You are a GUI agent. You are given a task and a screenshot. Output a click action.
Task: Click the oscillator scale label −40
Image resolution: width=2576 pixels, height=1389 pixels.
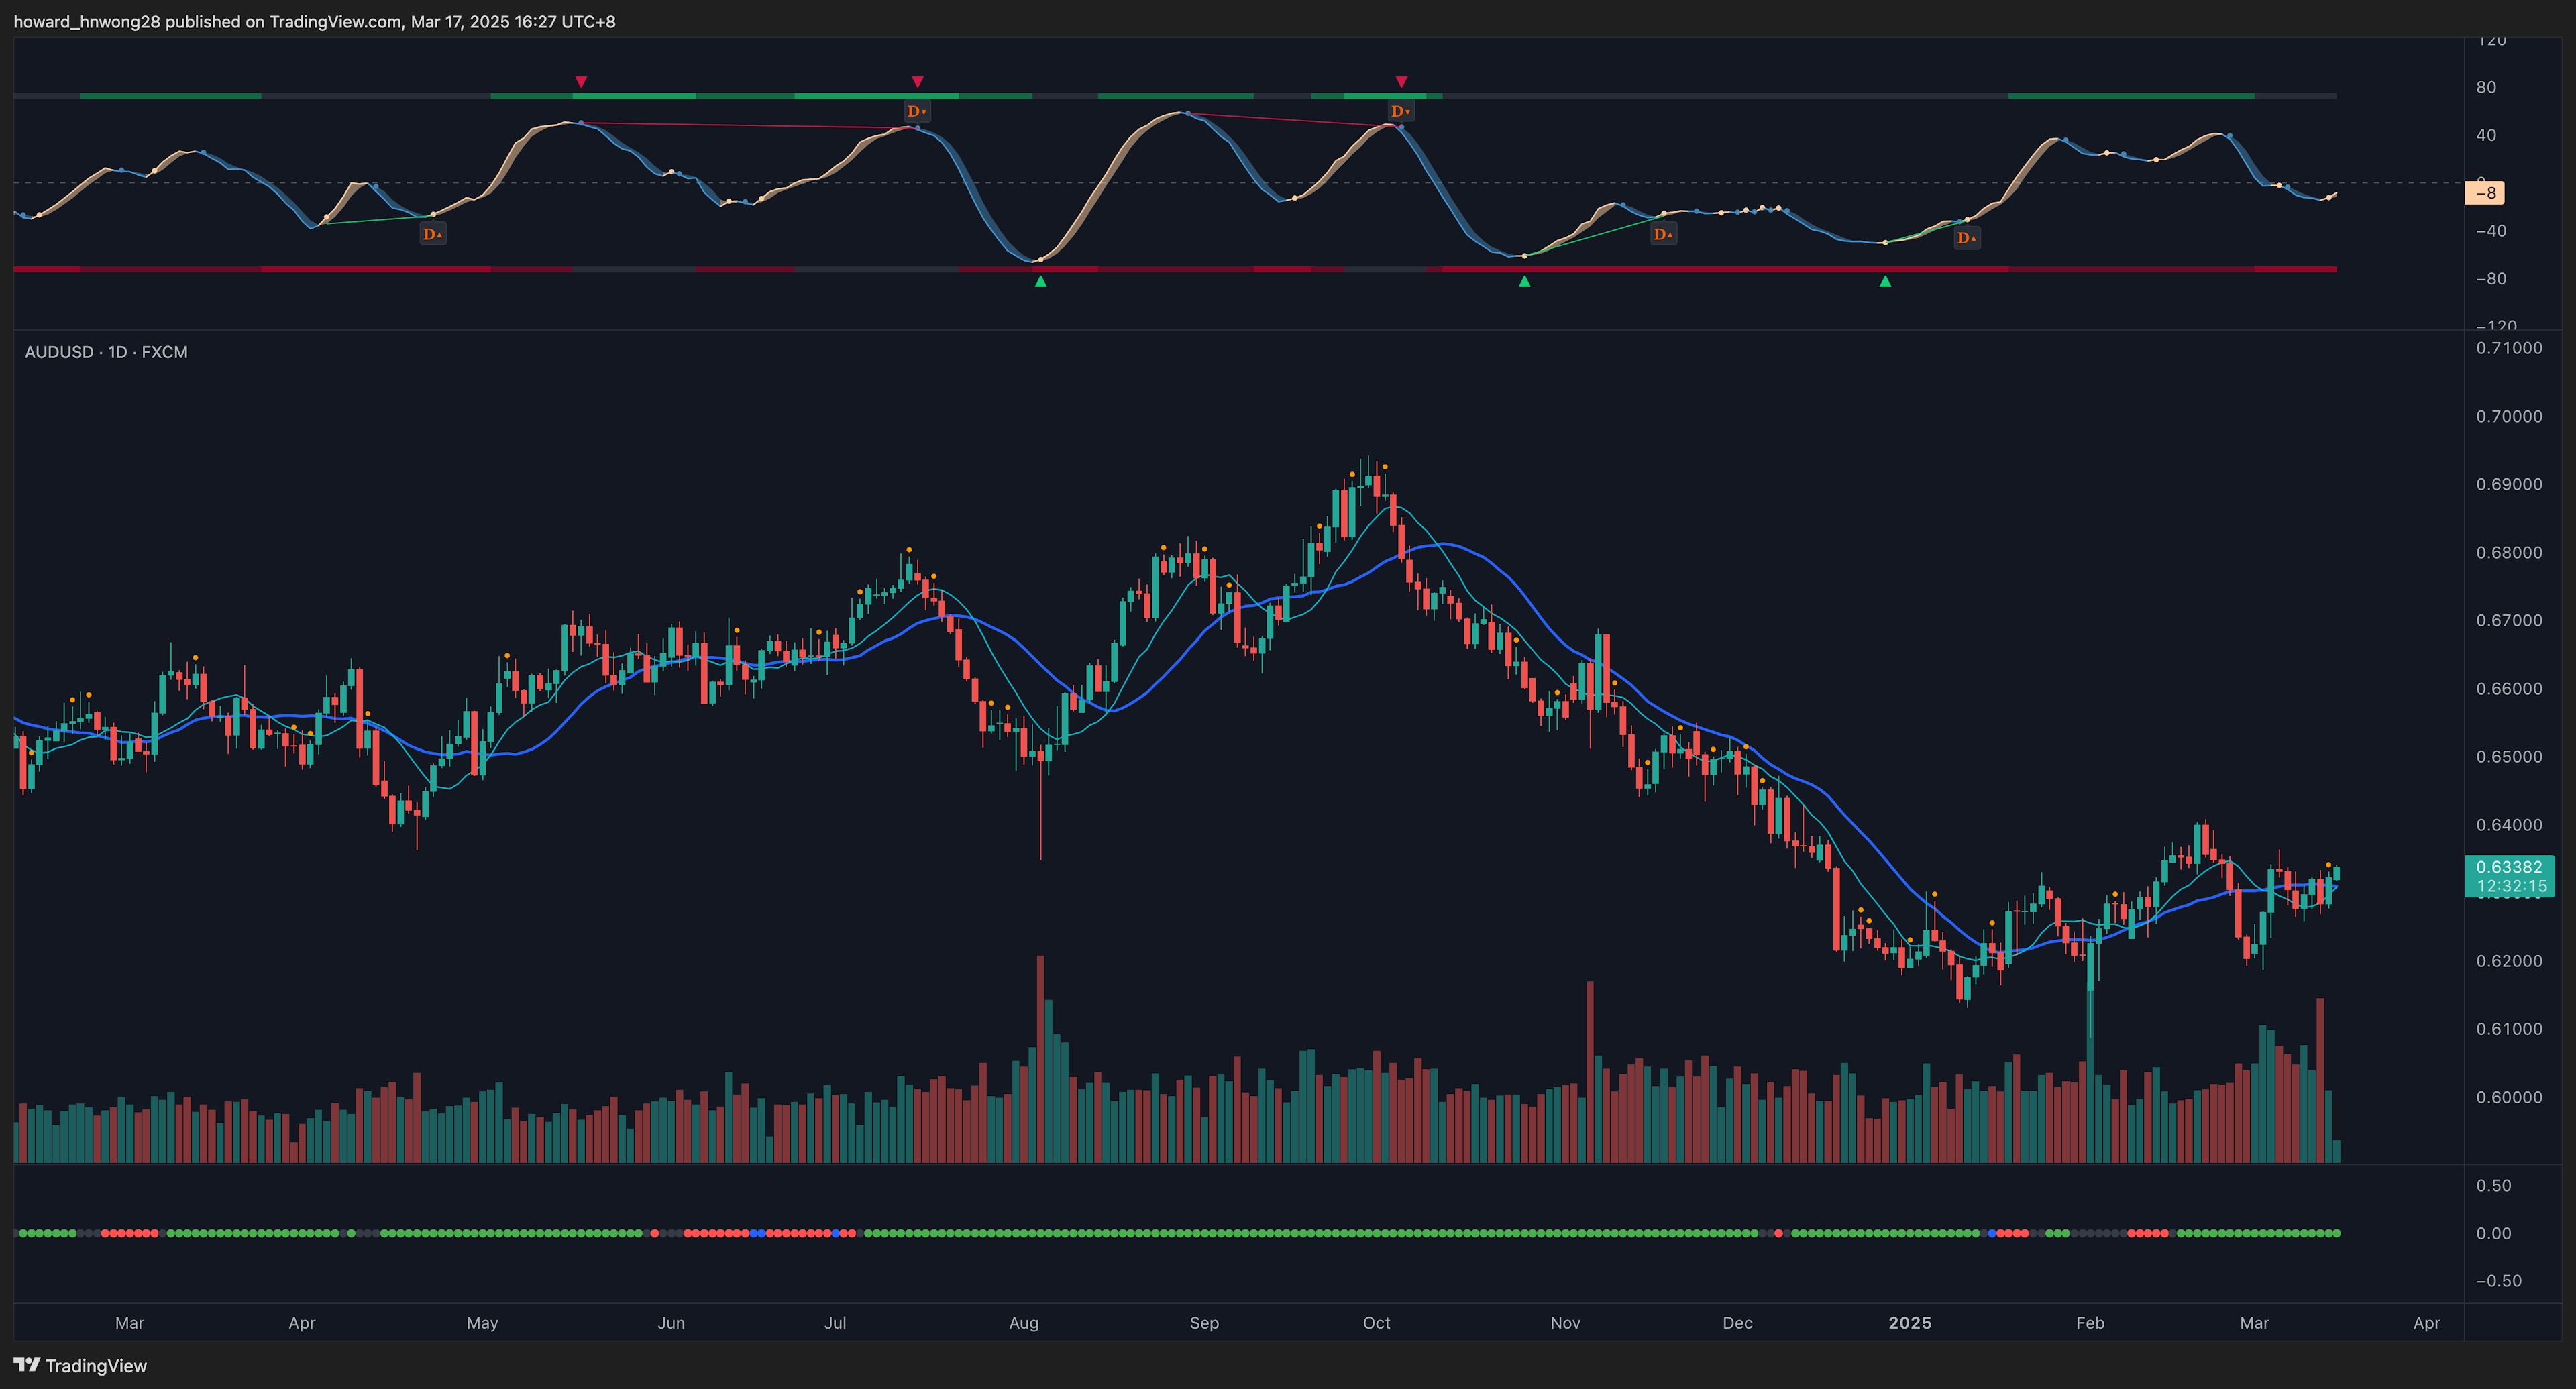(2491, 231)
